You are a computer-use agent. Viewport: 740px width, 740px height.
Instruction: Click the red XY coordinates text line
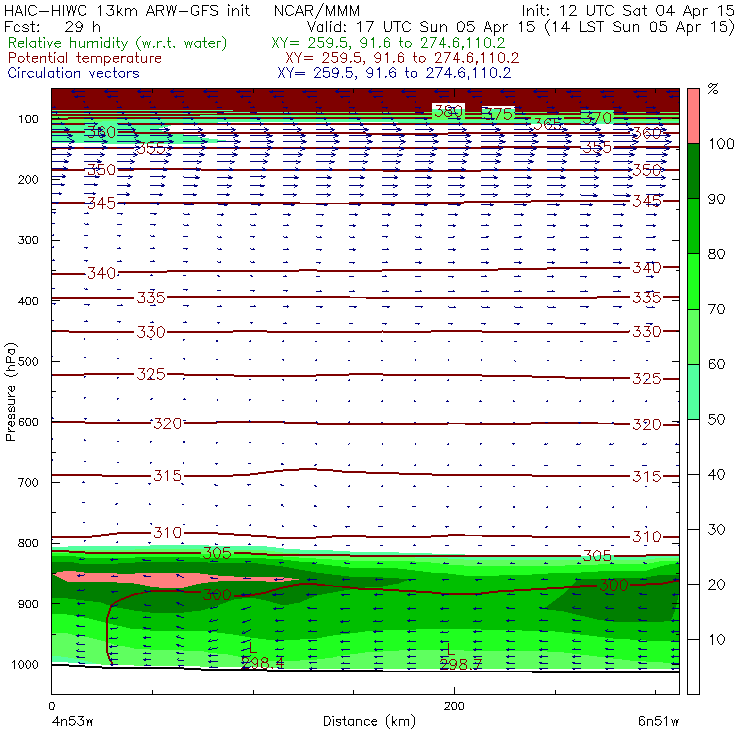click(402, 58)
